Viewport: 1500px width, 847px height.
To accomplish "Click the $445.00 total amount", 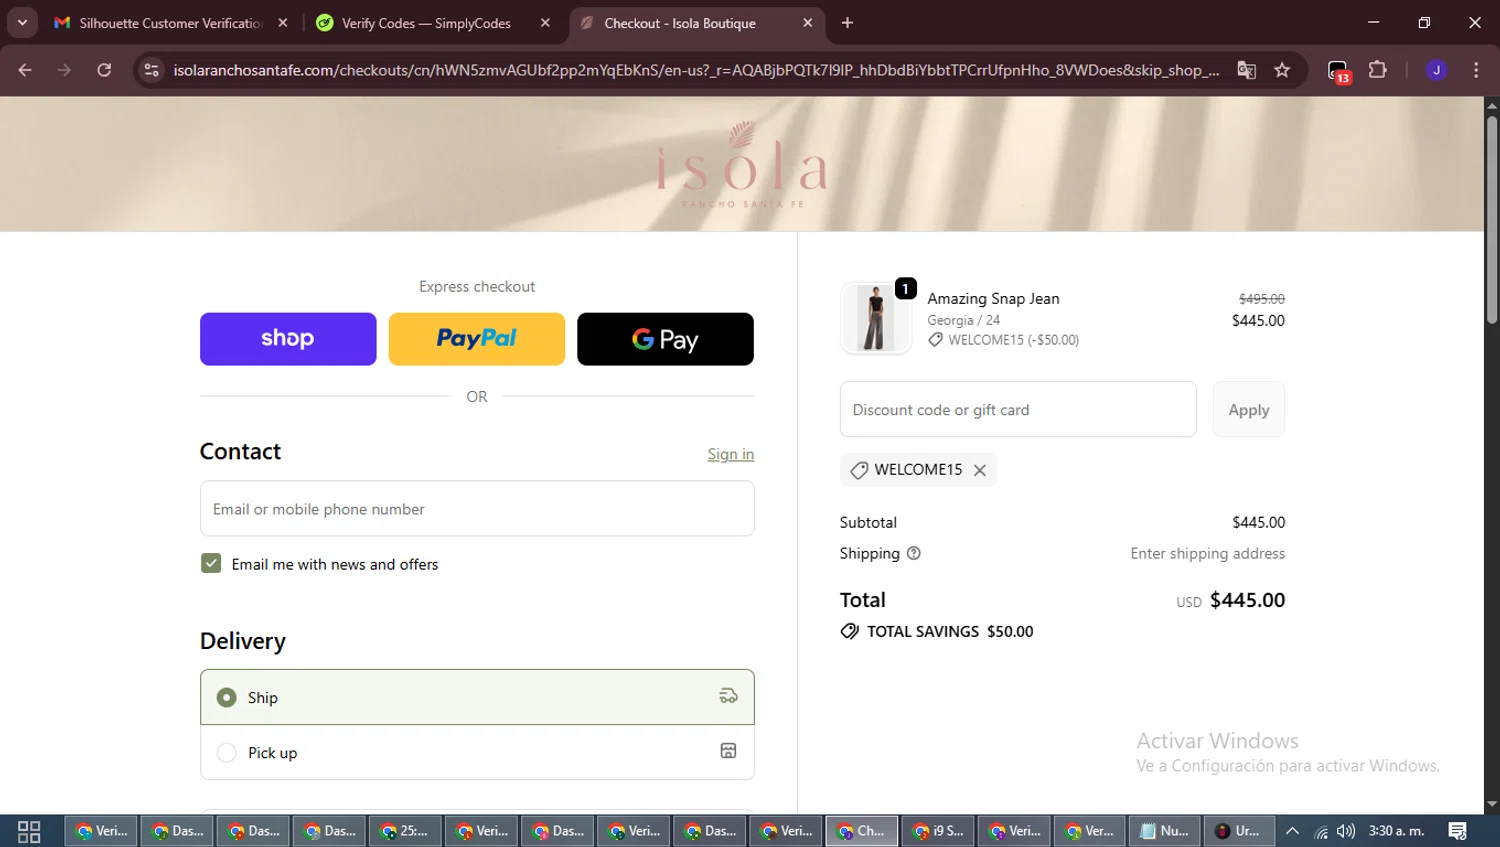I will [x=1247, y=600].
